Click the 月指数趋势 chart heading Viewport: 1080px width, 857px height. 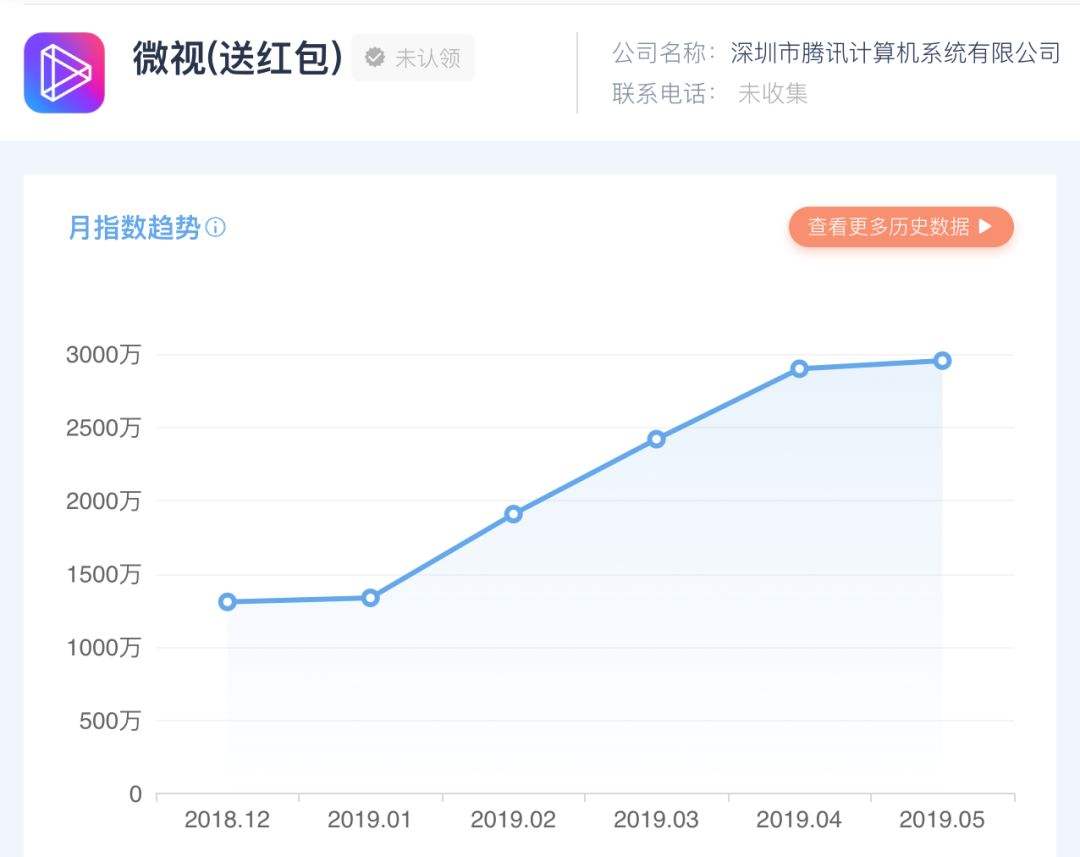[134, 228]
